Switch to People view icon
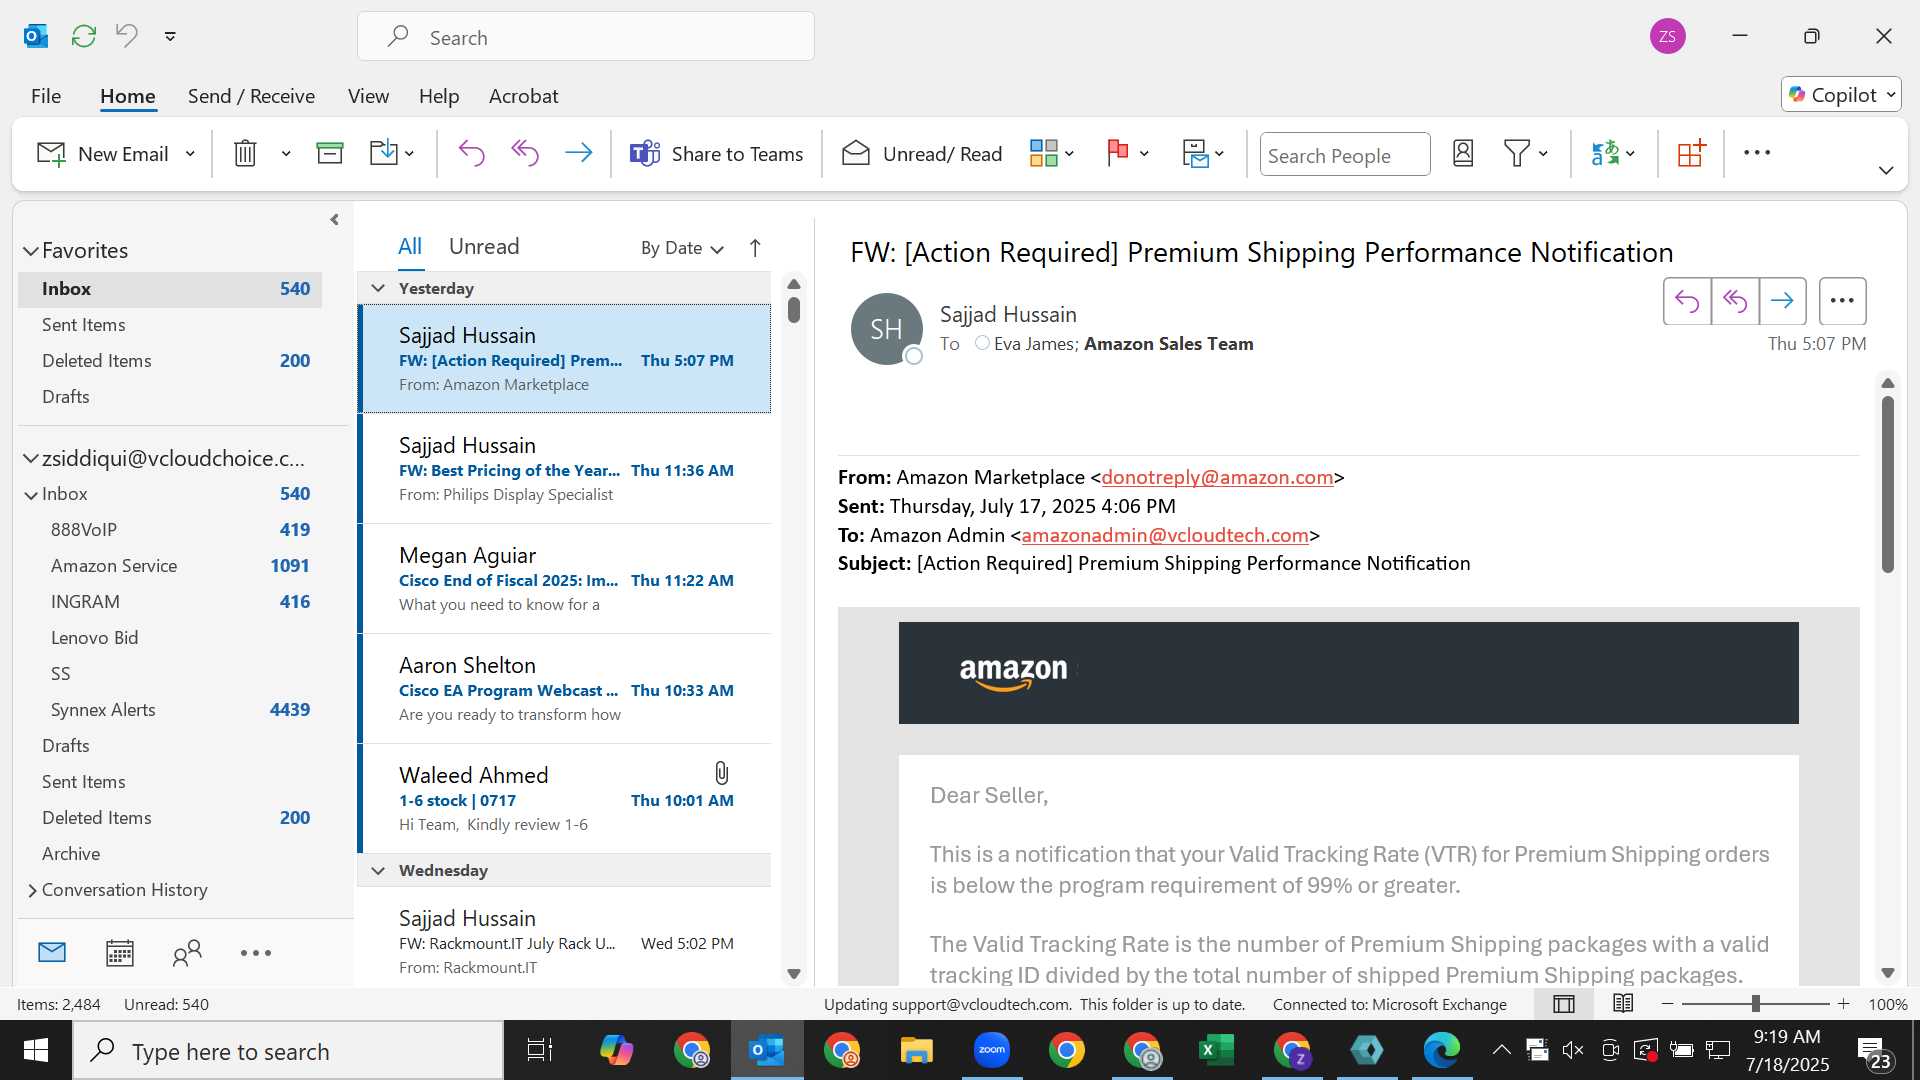This screenshot has height=1080, width=1920. pyautogui.click(x=187, y=953)
